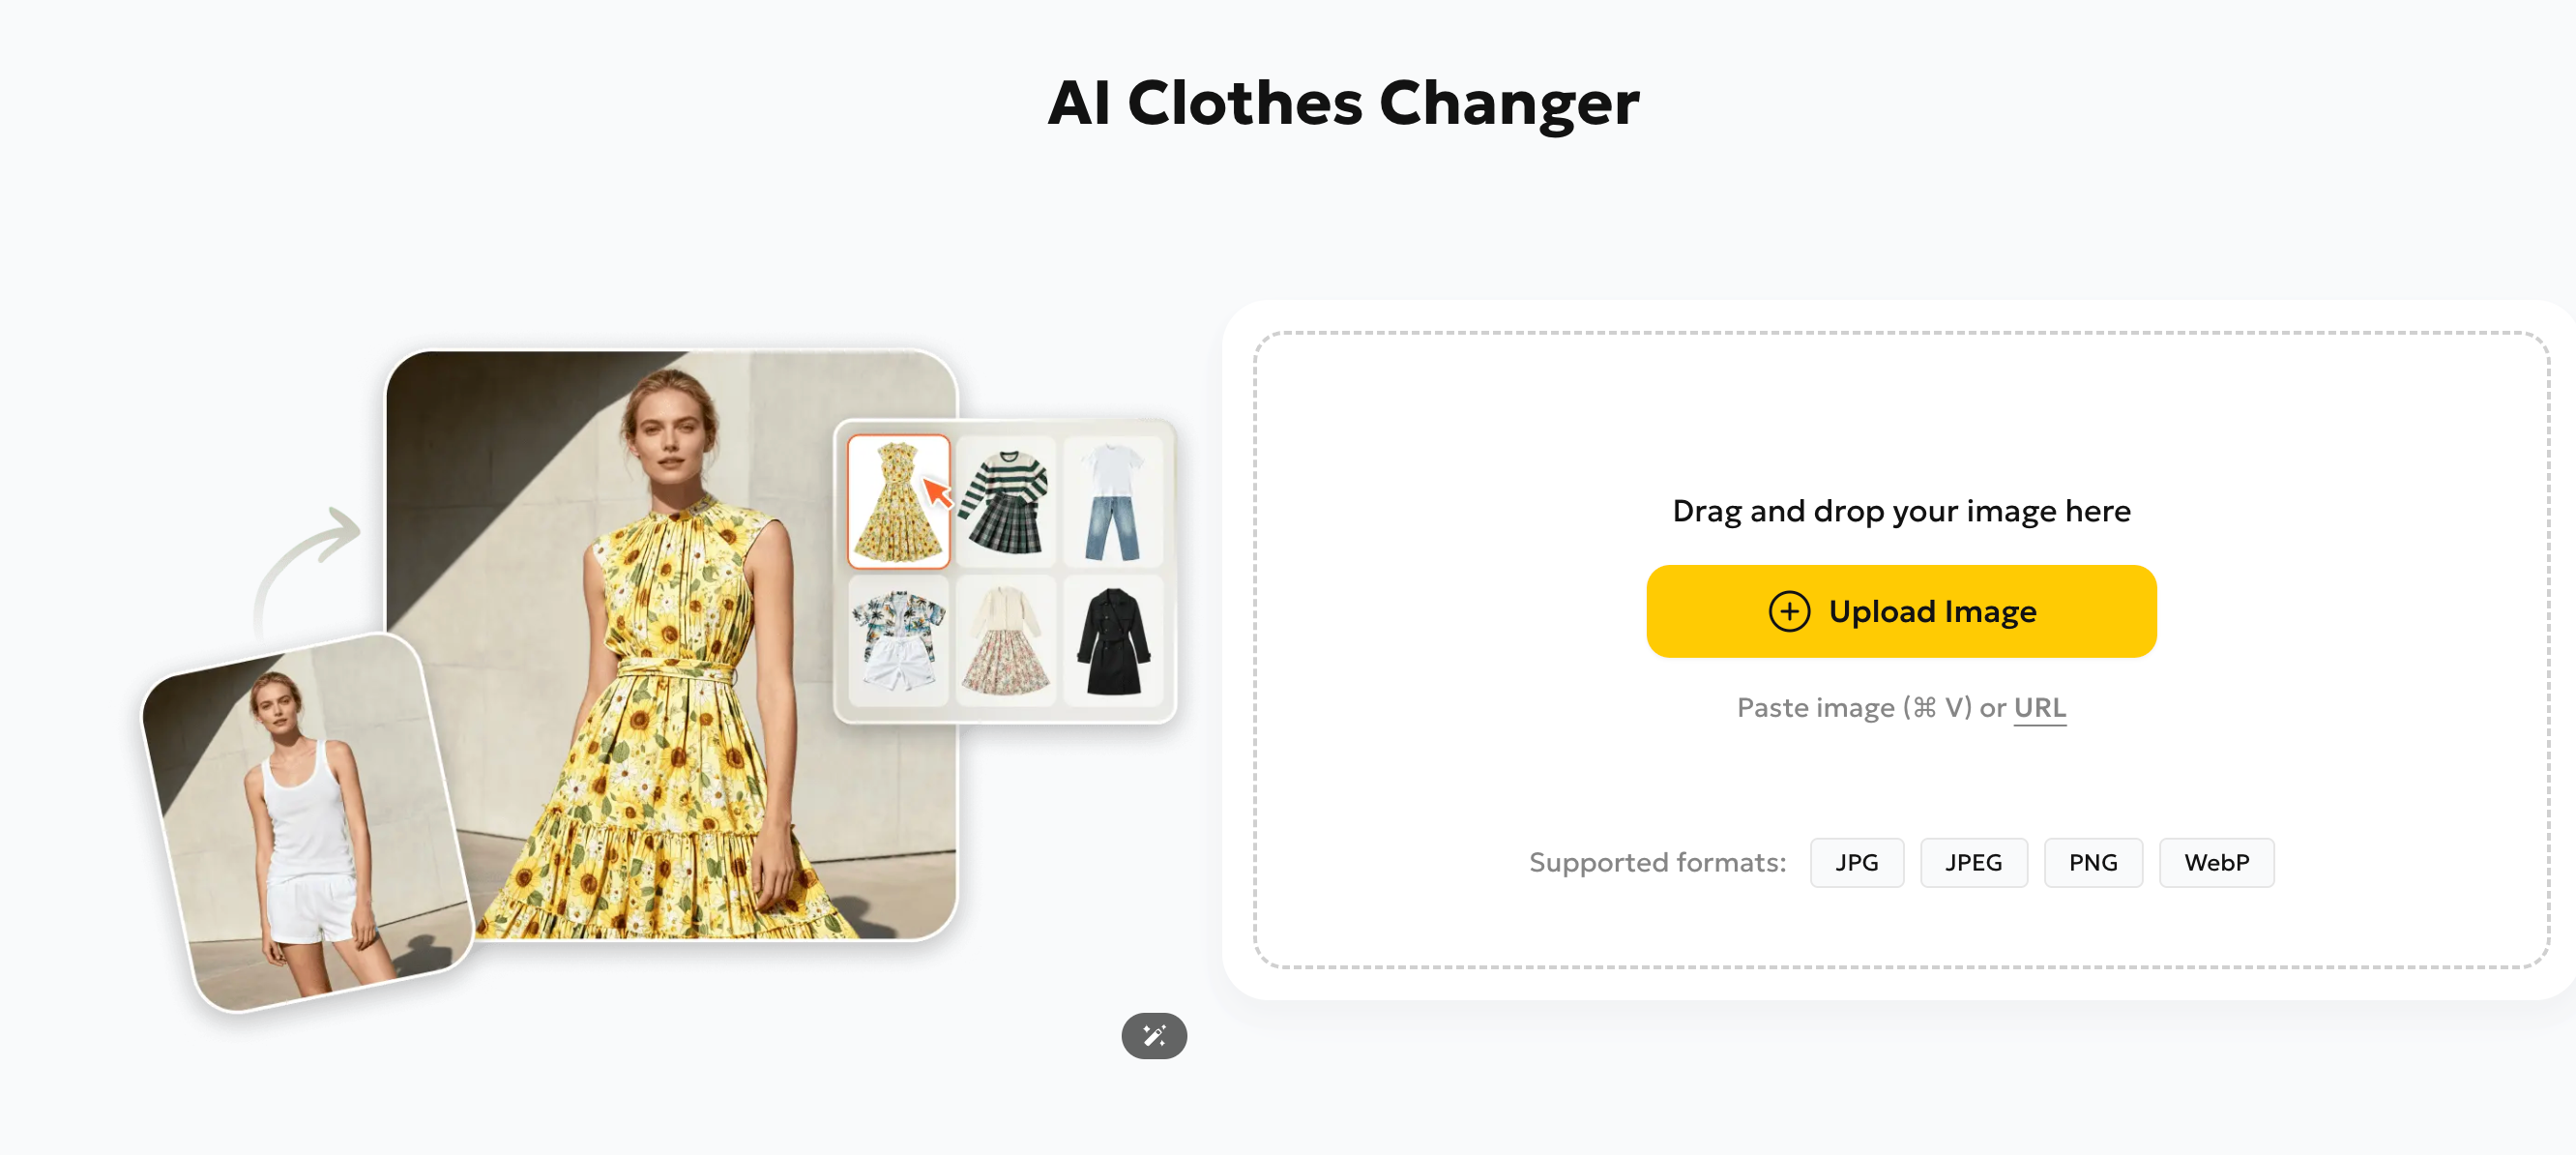Screen dimensions: 2576x1155
Task: Click the plus circle icon on Upload Image
Action: tap(1788, 611)
